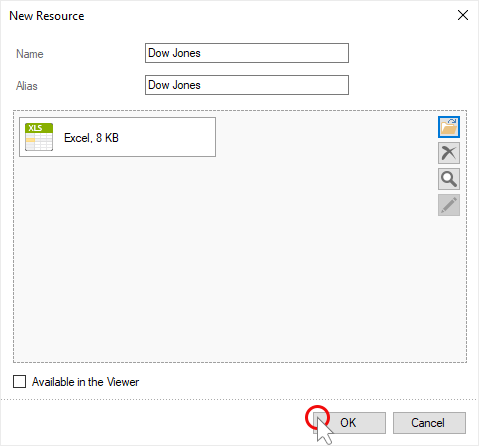Confirm with the OK button
Screen dimensions: 479x446
point(349,423)
